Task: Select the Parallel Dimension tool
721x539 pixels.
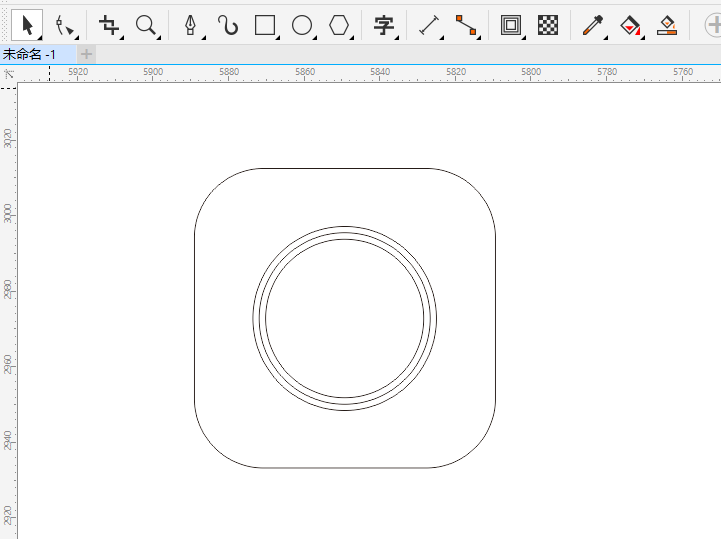Action: [x=429, y=25]
